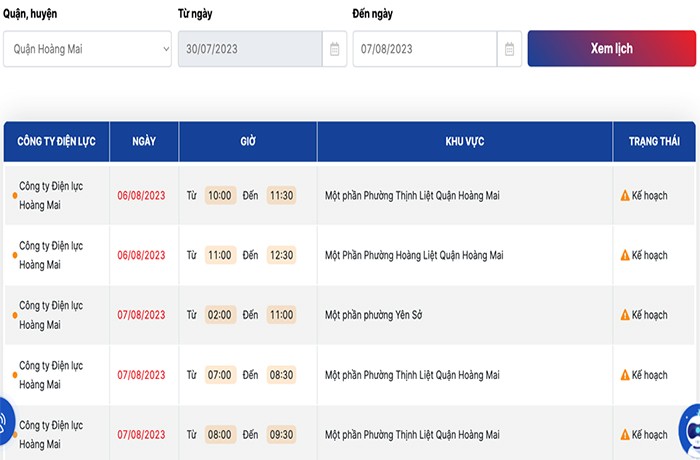Click the KHU VỰC column header

point(465,142)
